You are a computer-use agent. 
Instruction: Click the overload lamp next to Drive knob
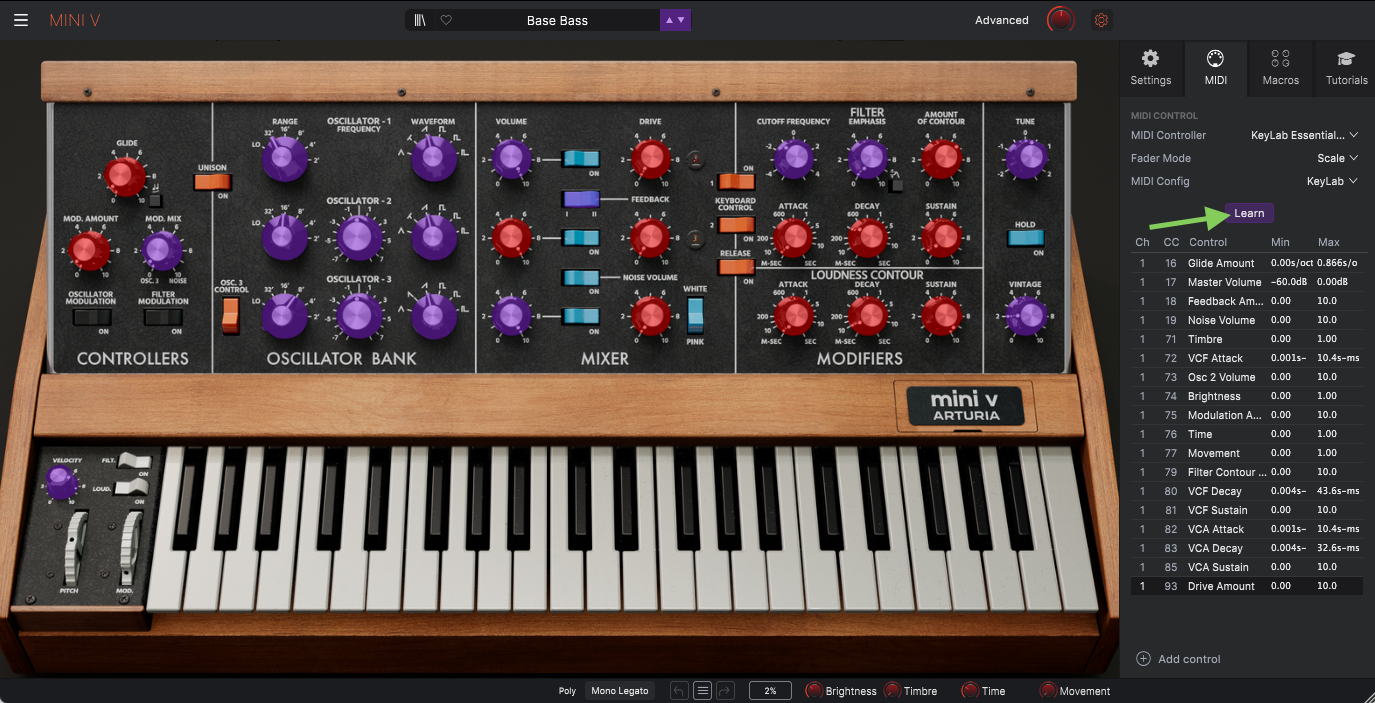point(695,157)
